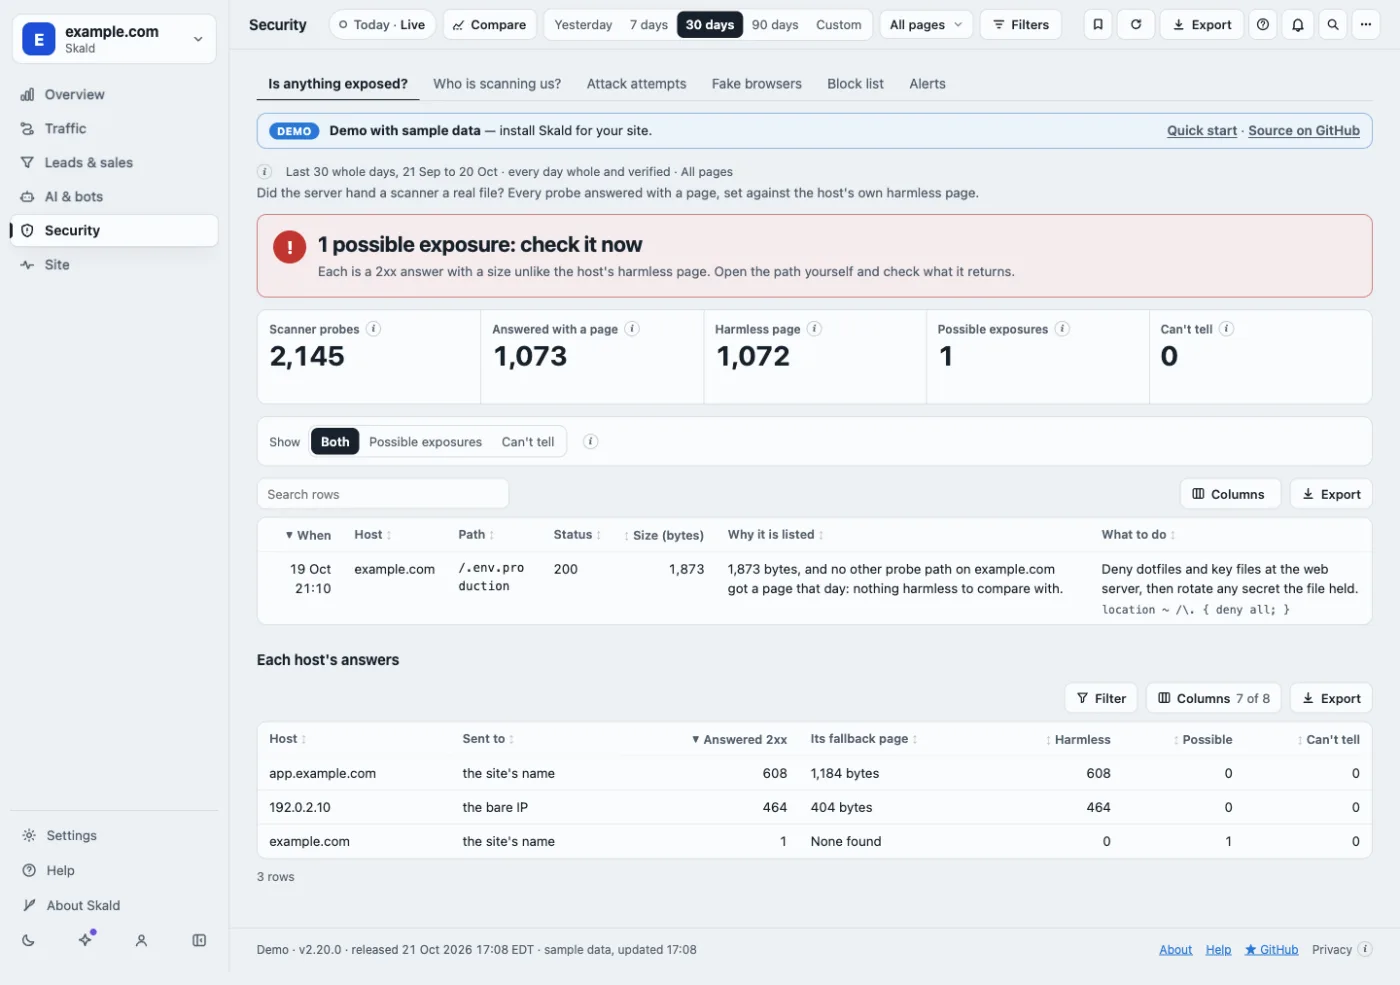This screenshot has height=985, width=1400.
Task: Open Site section in sidebar
Action: 114,264
